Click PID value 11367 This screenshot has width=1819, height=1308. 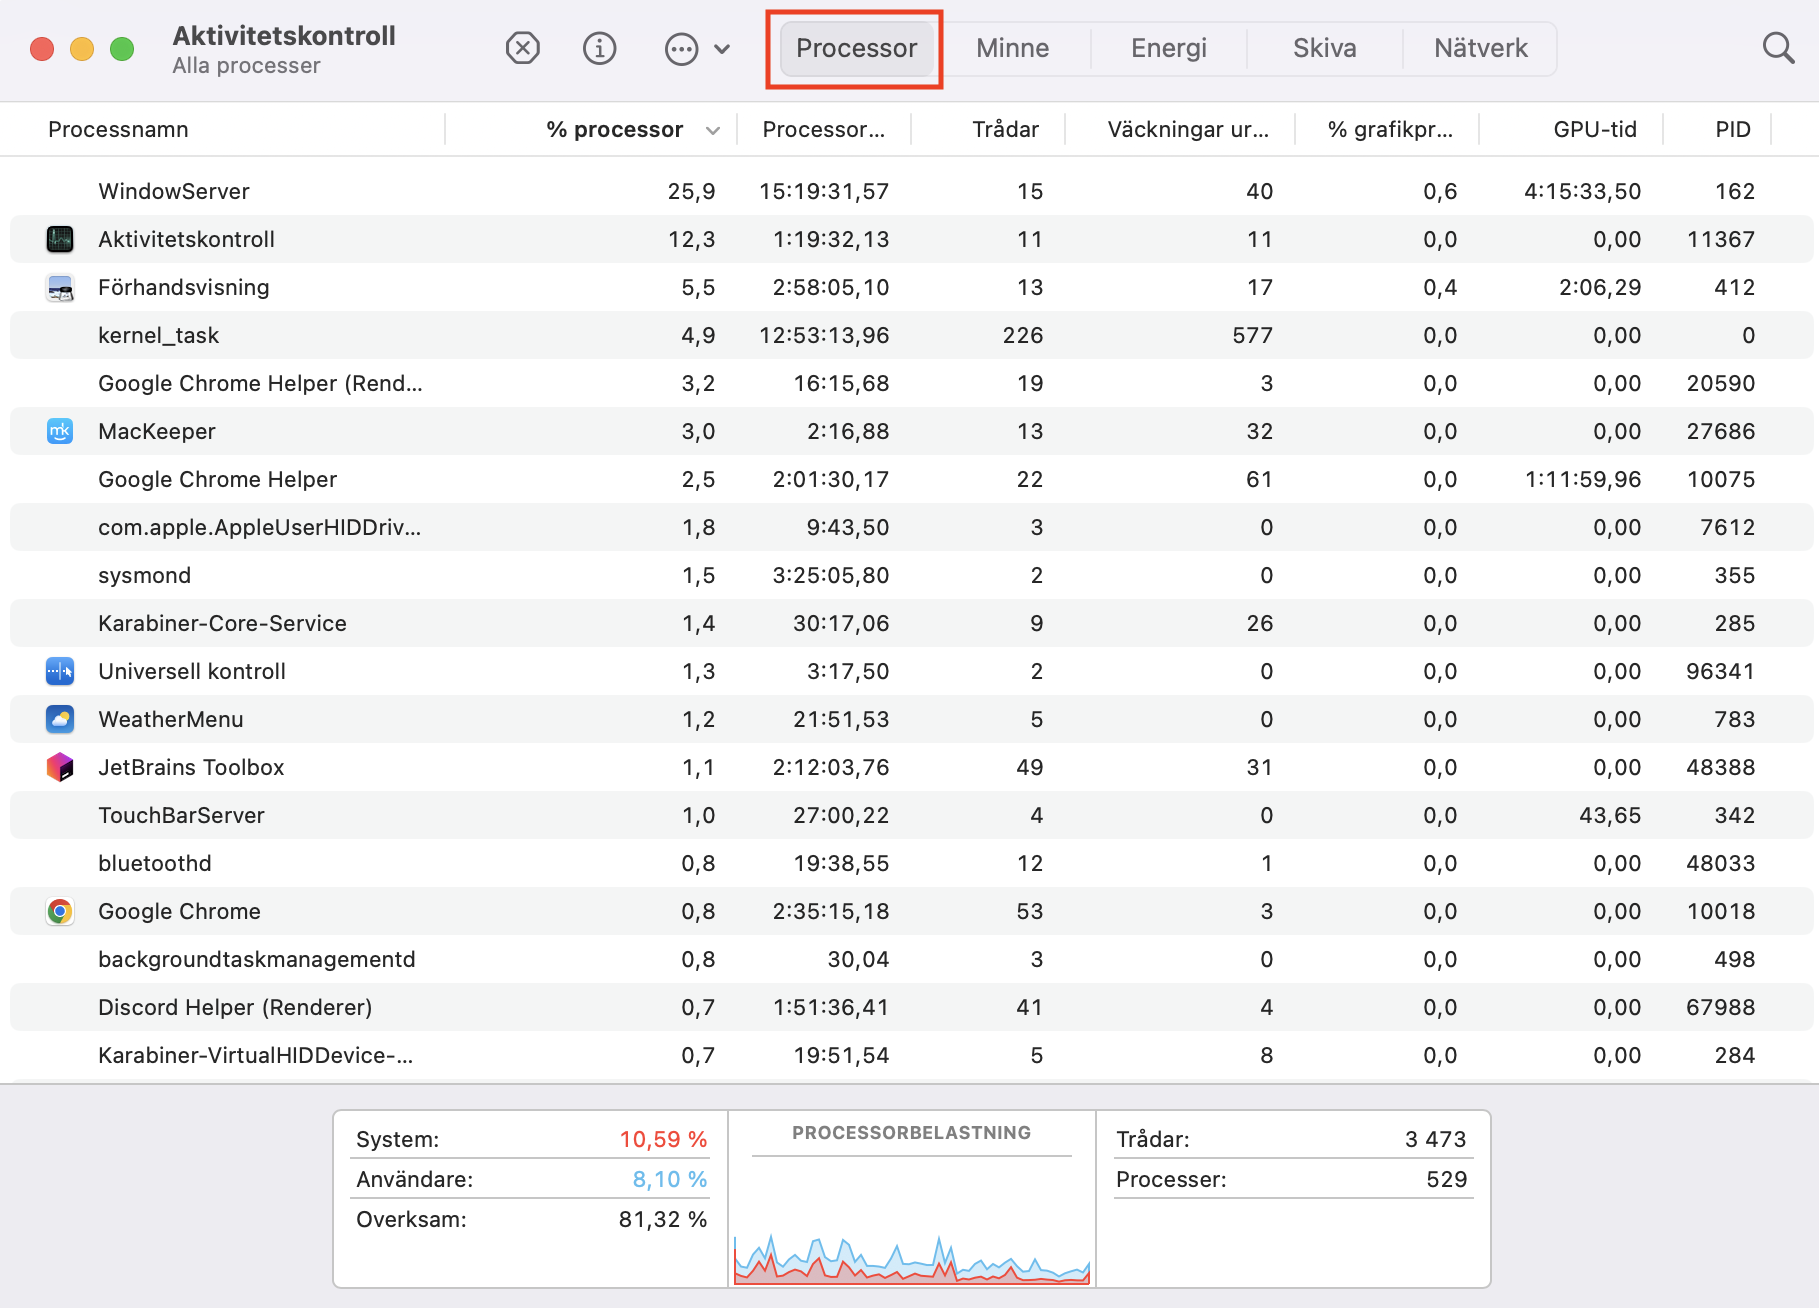click(1720, 239)
